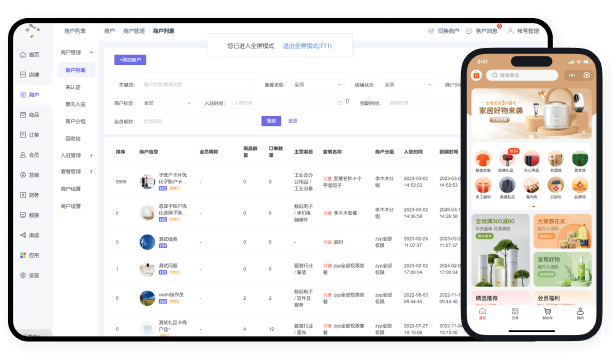The height and width of the screenshot is (360, 612).
Task: Open the 首页 home icon in sidebar
Action: coord(23,55)
